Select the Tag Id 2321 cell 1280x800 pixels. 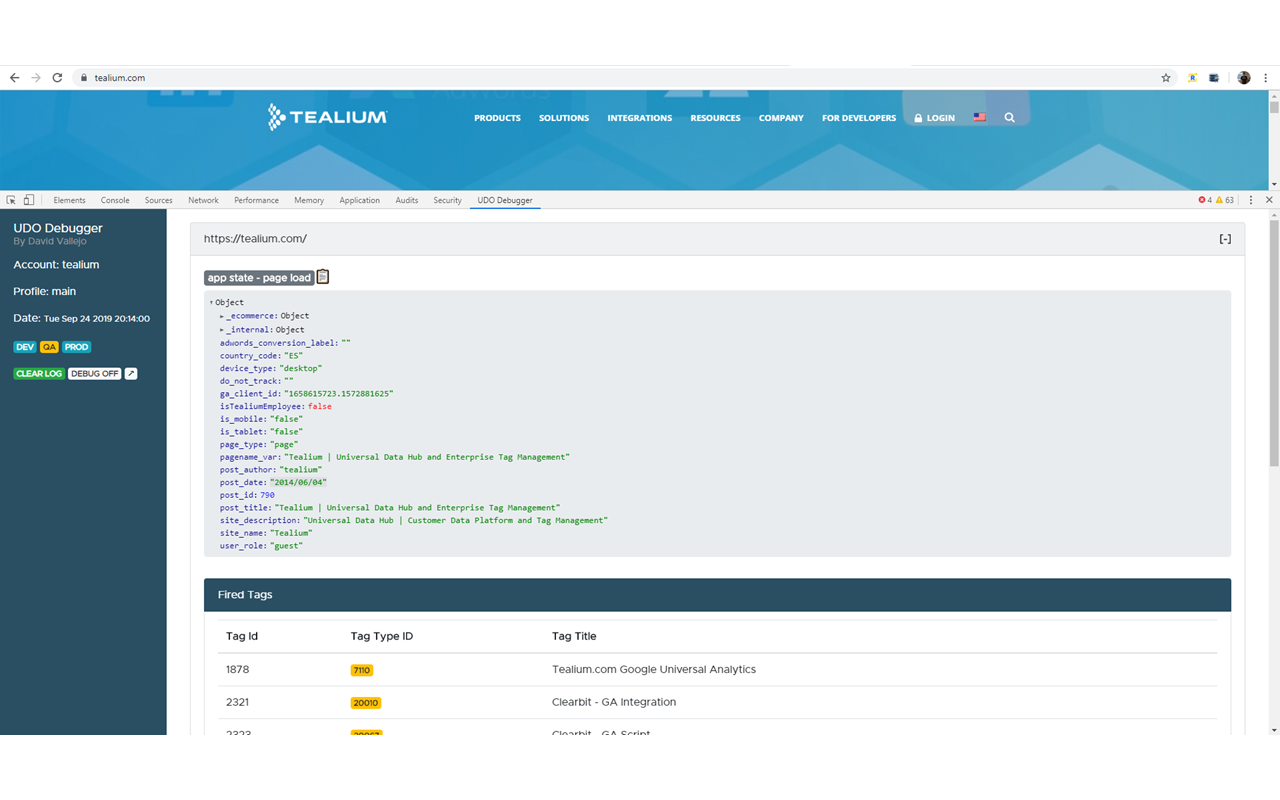(x=237, y=702)
